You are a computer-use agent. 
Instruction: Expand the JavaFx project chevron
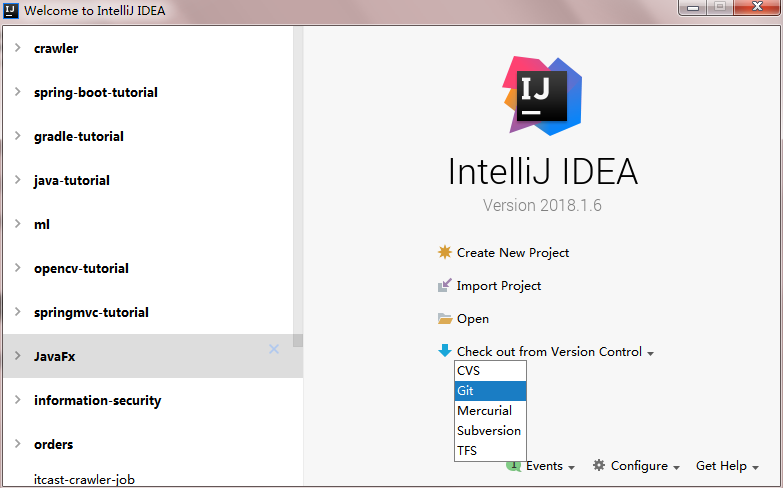pyautogui.click(x=17, y=356)
